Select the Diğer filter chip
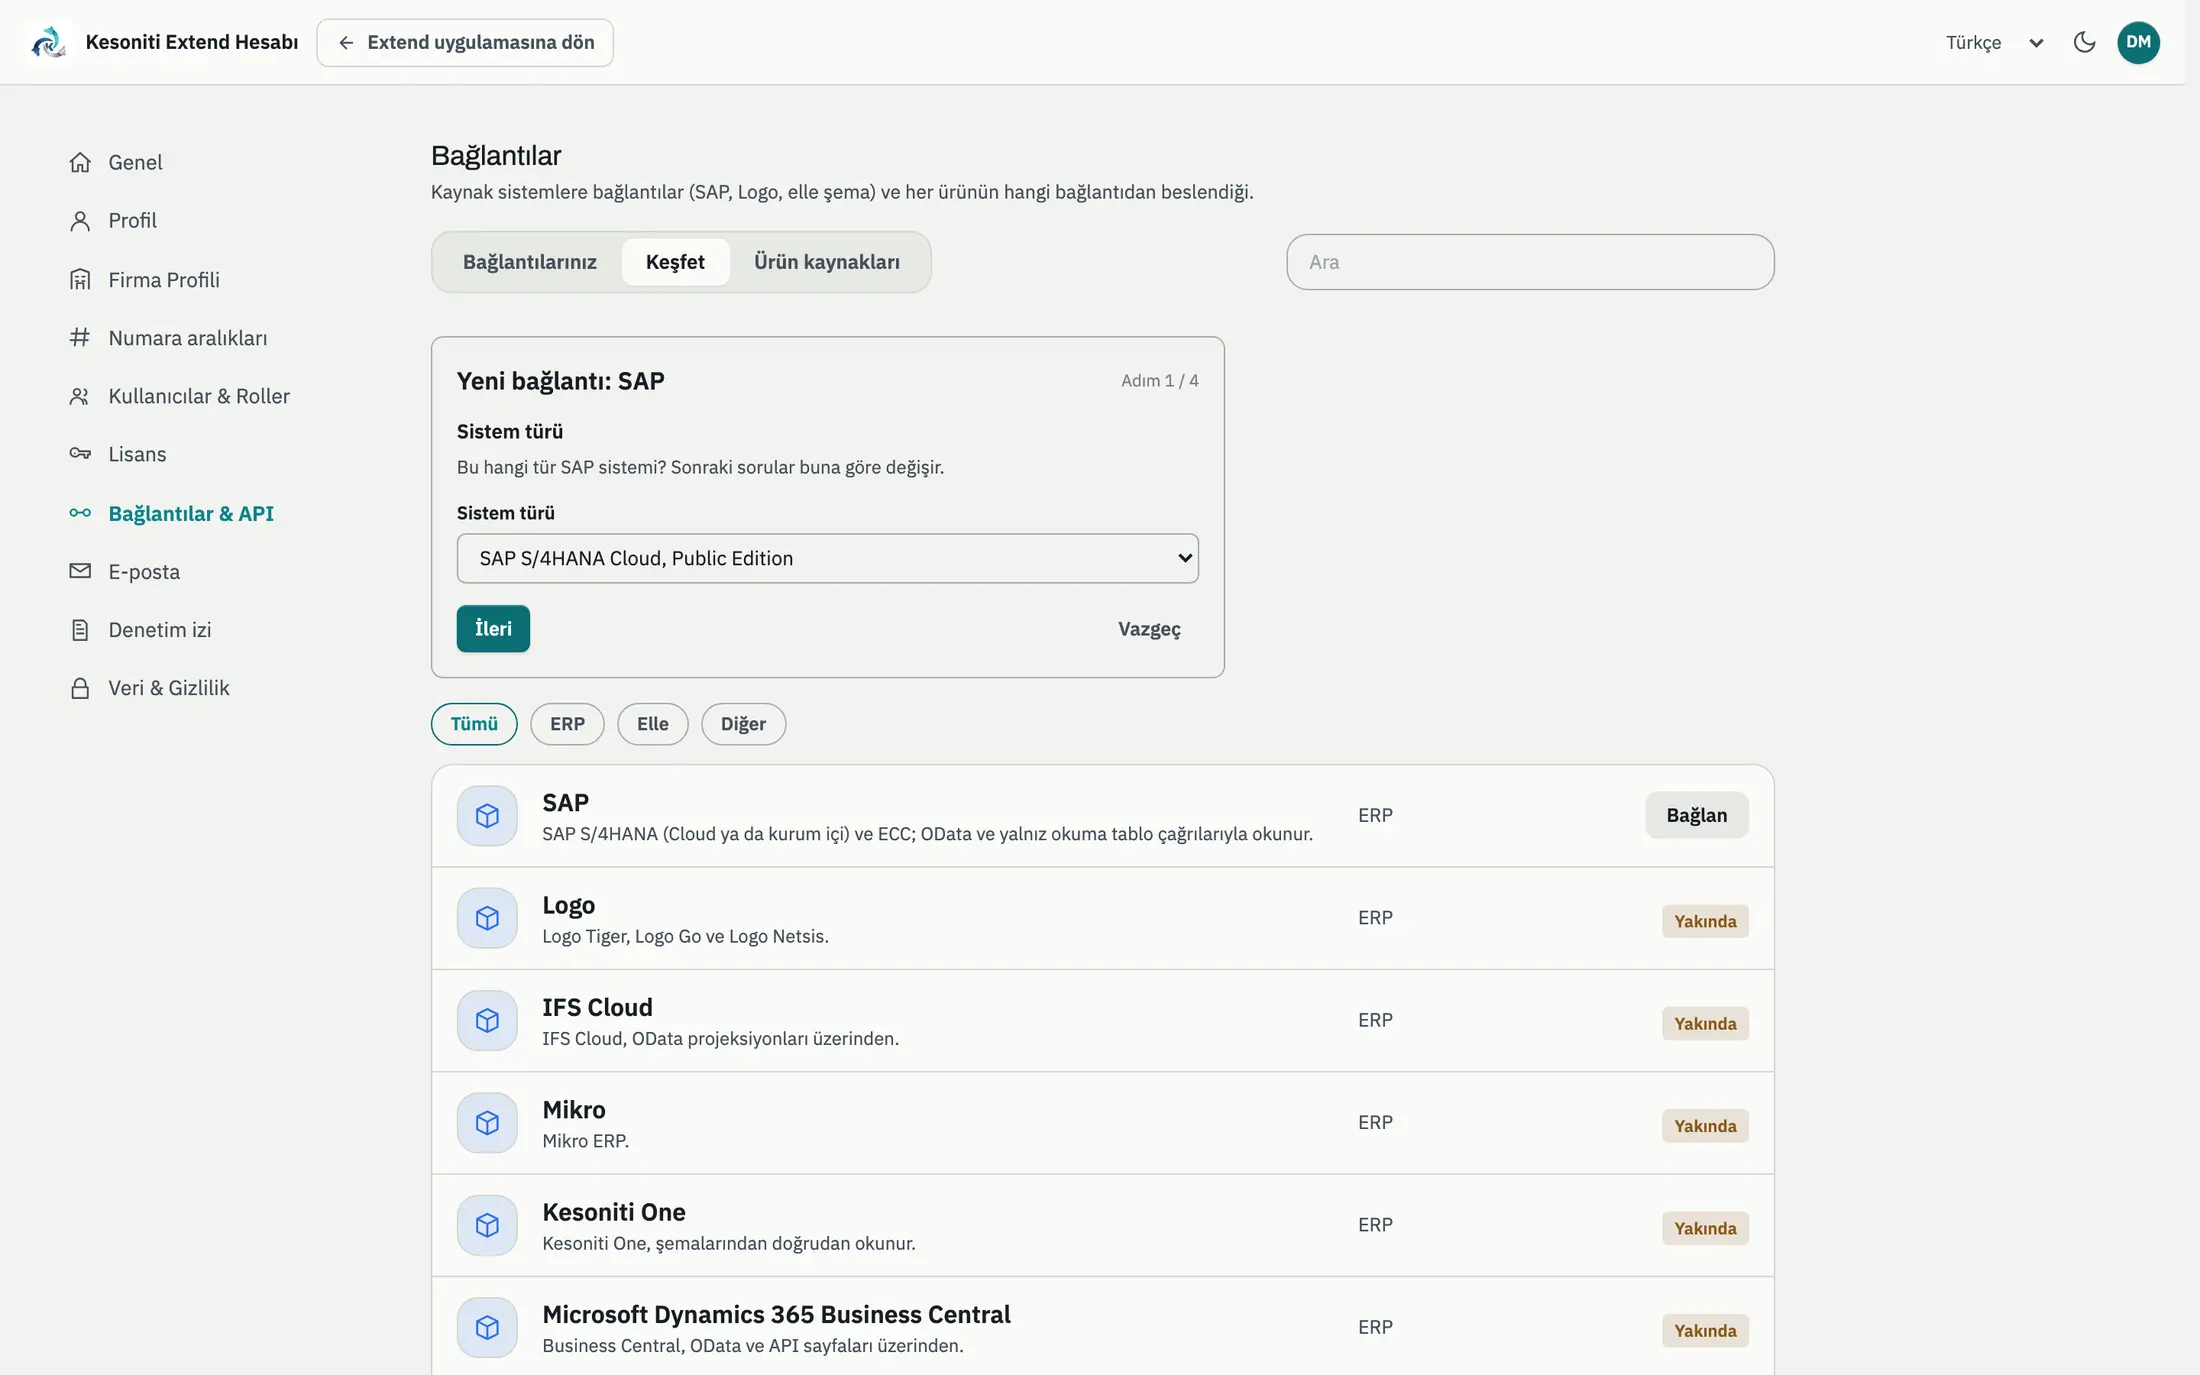 [x=743, y=724]
